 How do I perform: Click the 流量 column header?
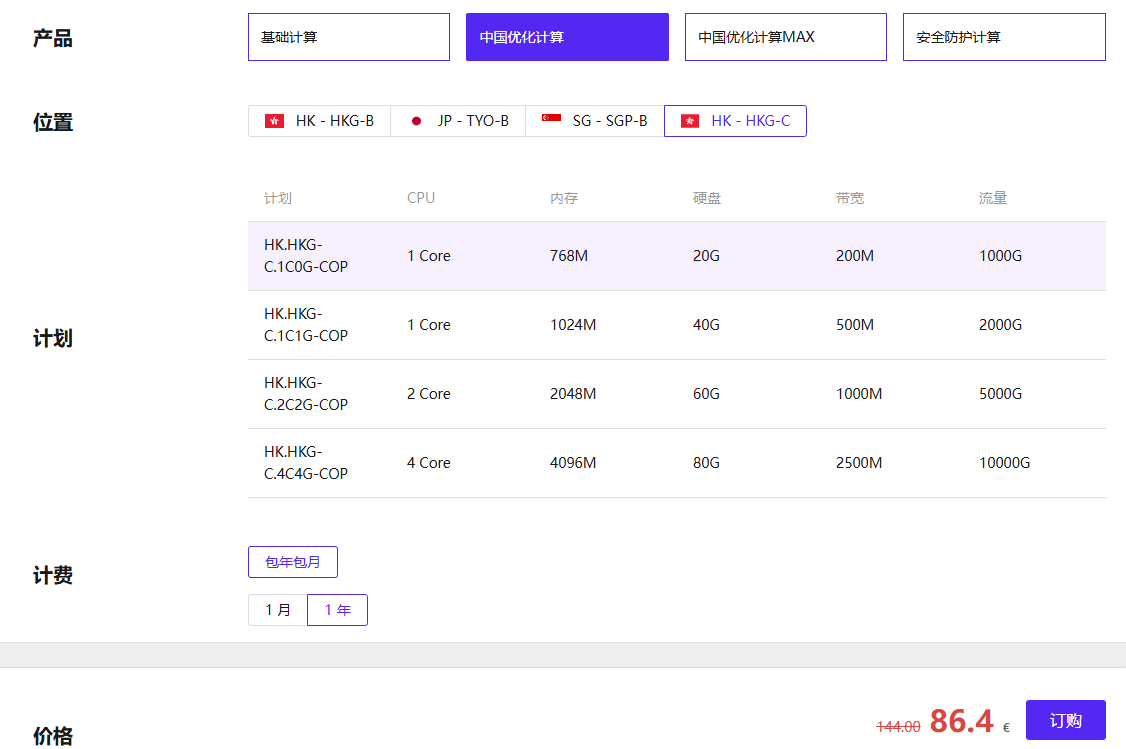(x=992, y=198)
